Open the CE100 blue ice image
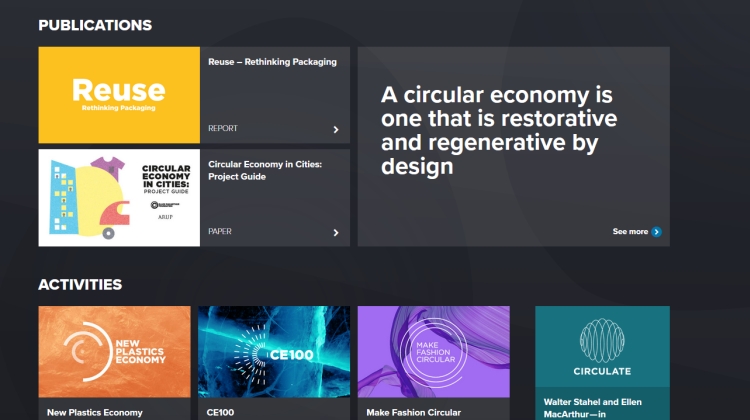This screenshot has height=420, width=750. 274,352
